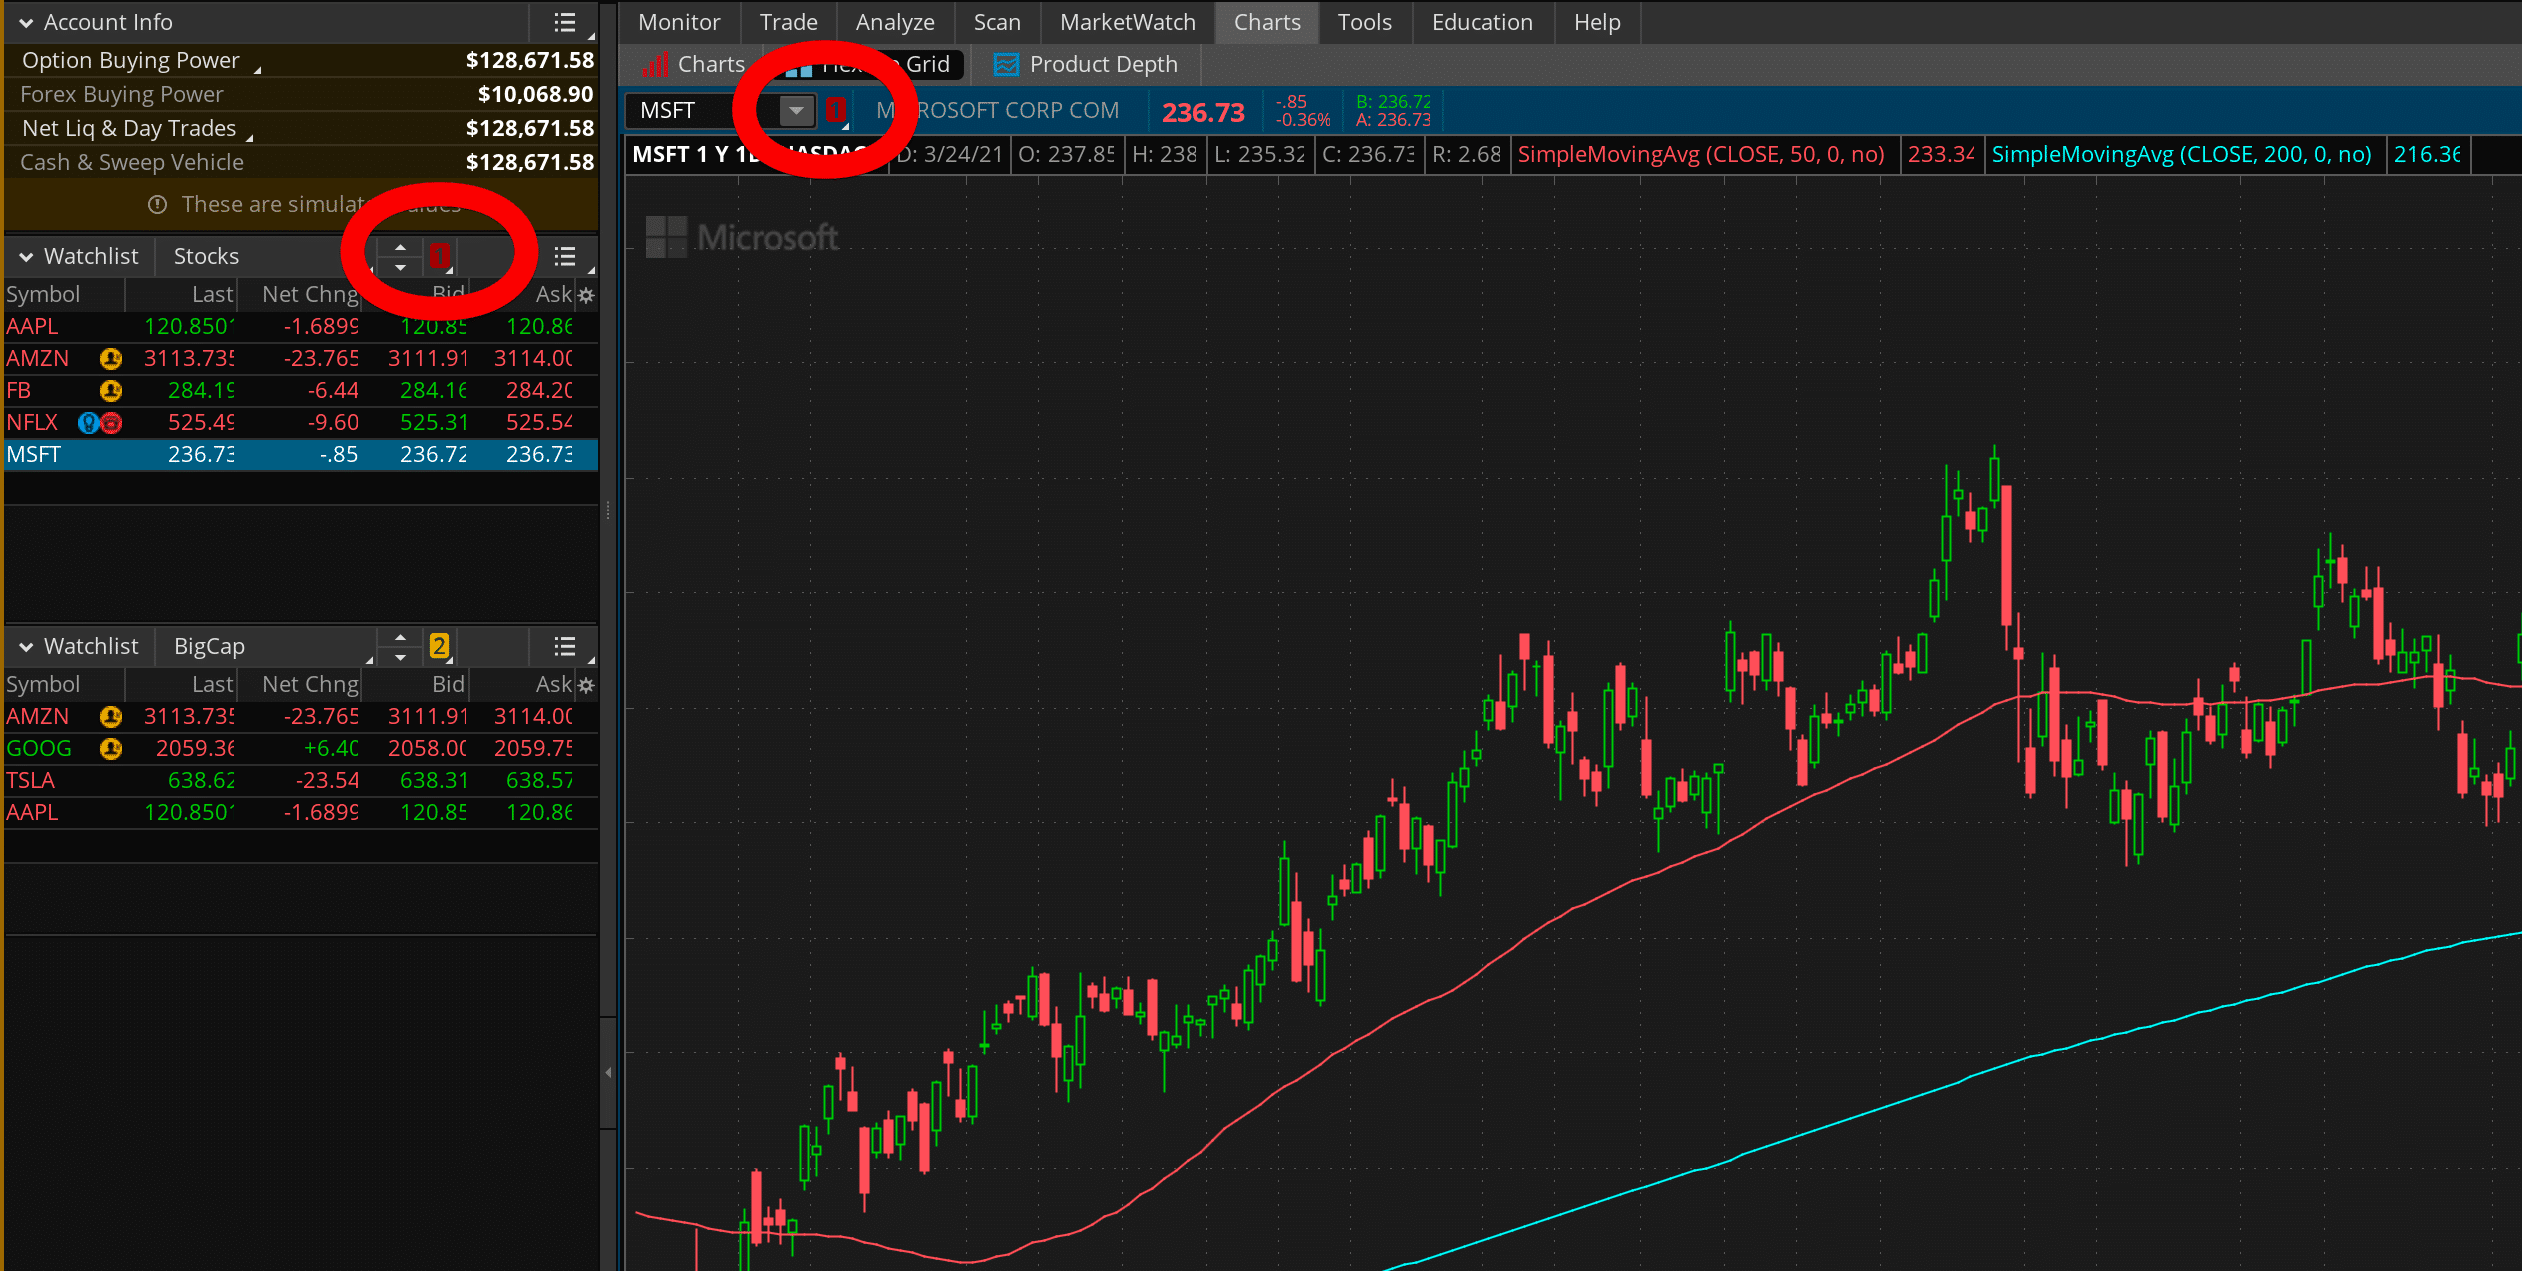Switch to the Analyze tab

click(895, 22)
